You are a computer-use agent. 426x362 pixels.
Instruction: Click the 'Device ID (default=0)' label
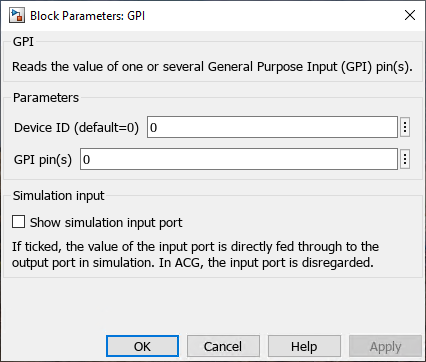tap(76, 128)
